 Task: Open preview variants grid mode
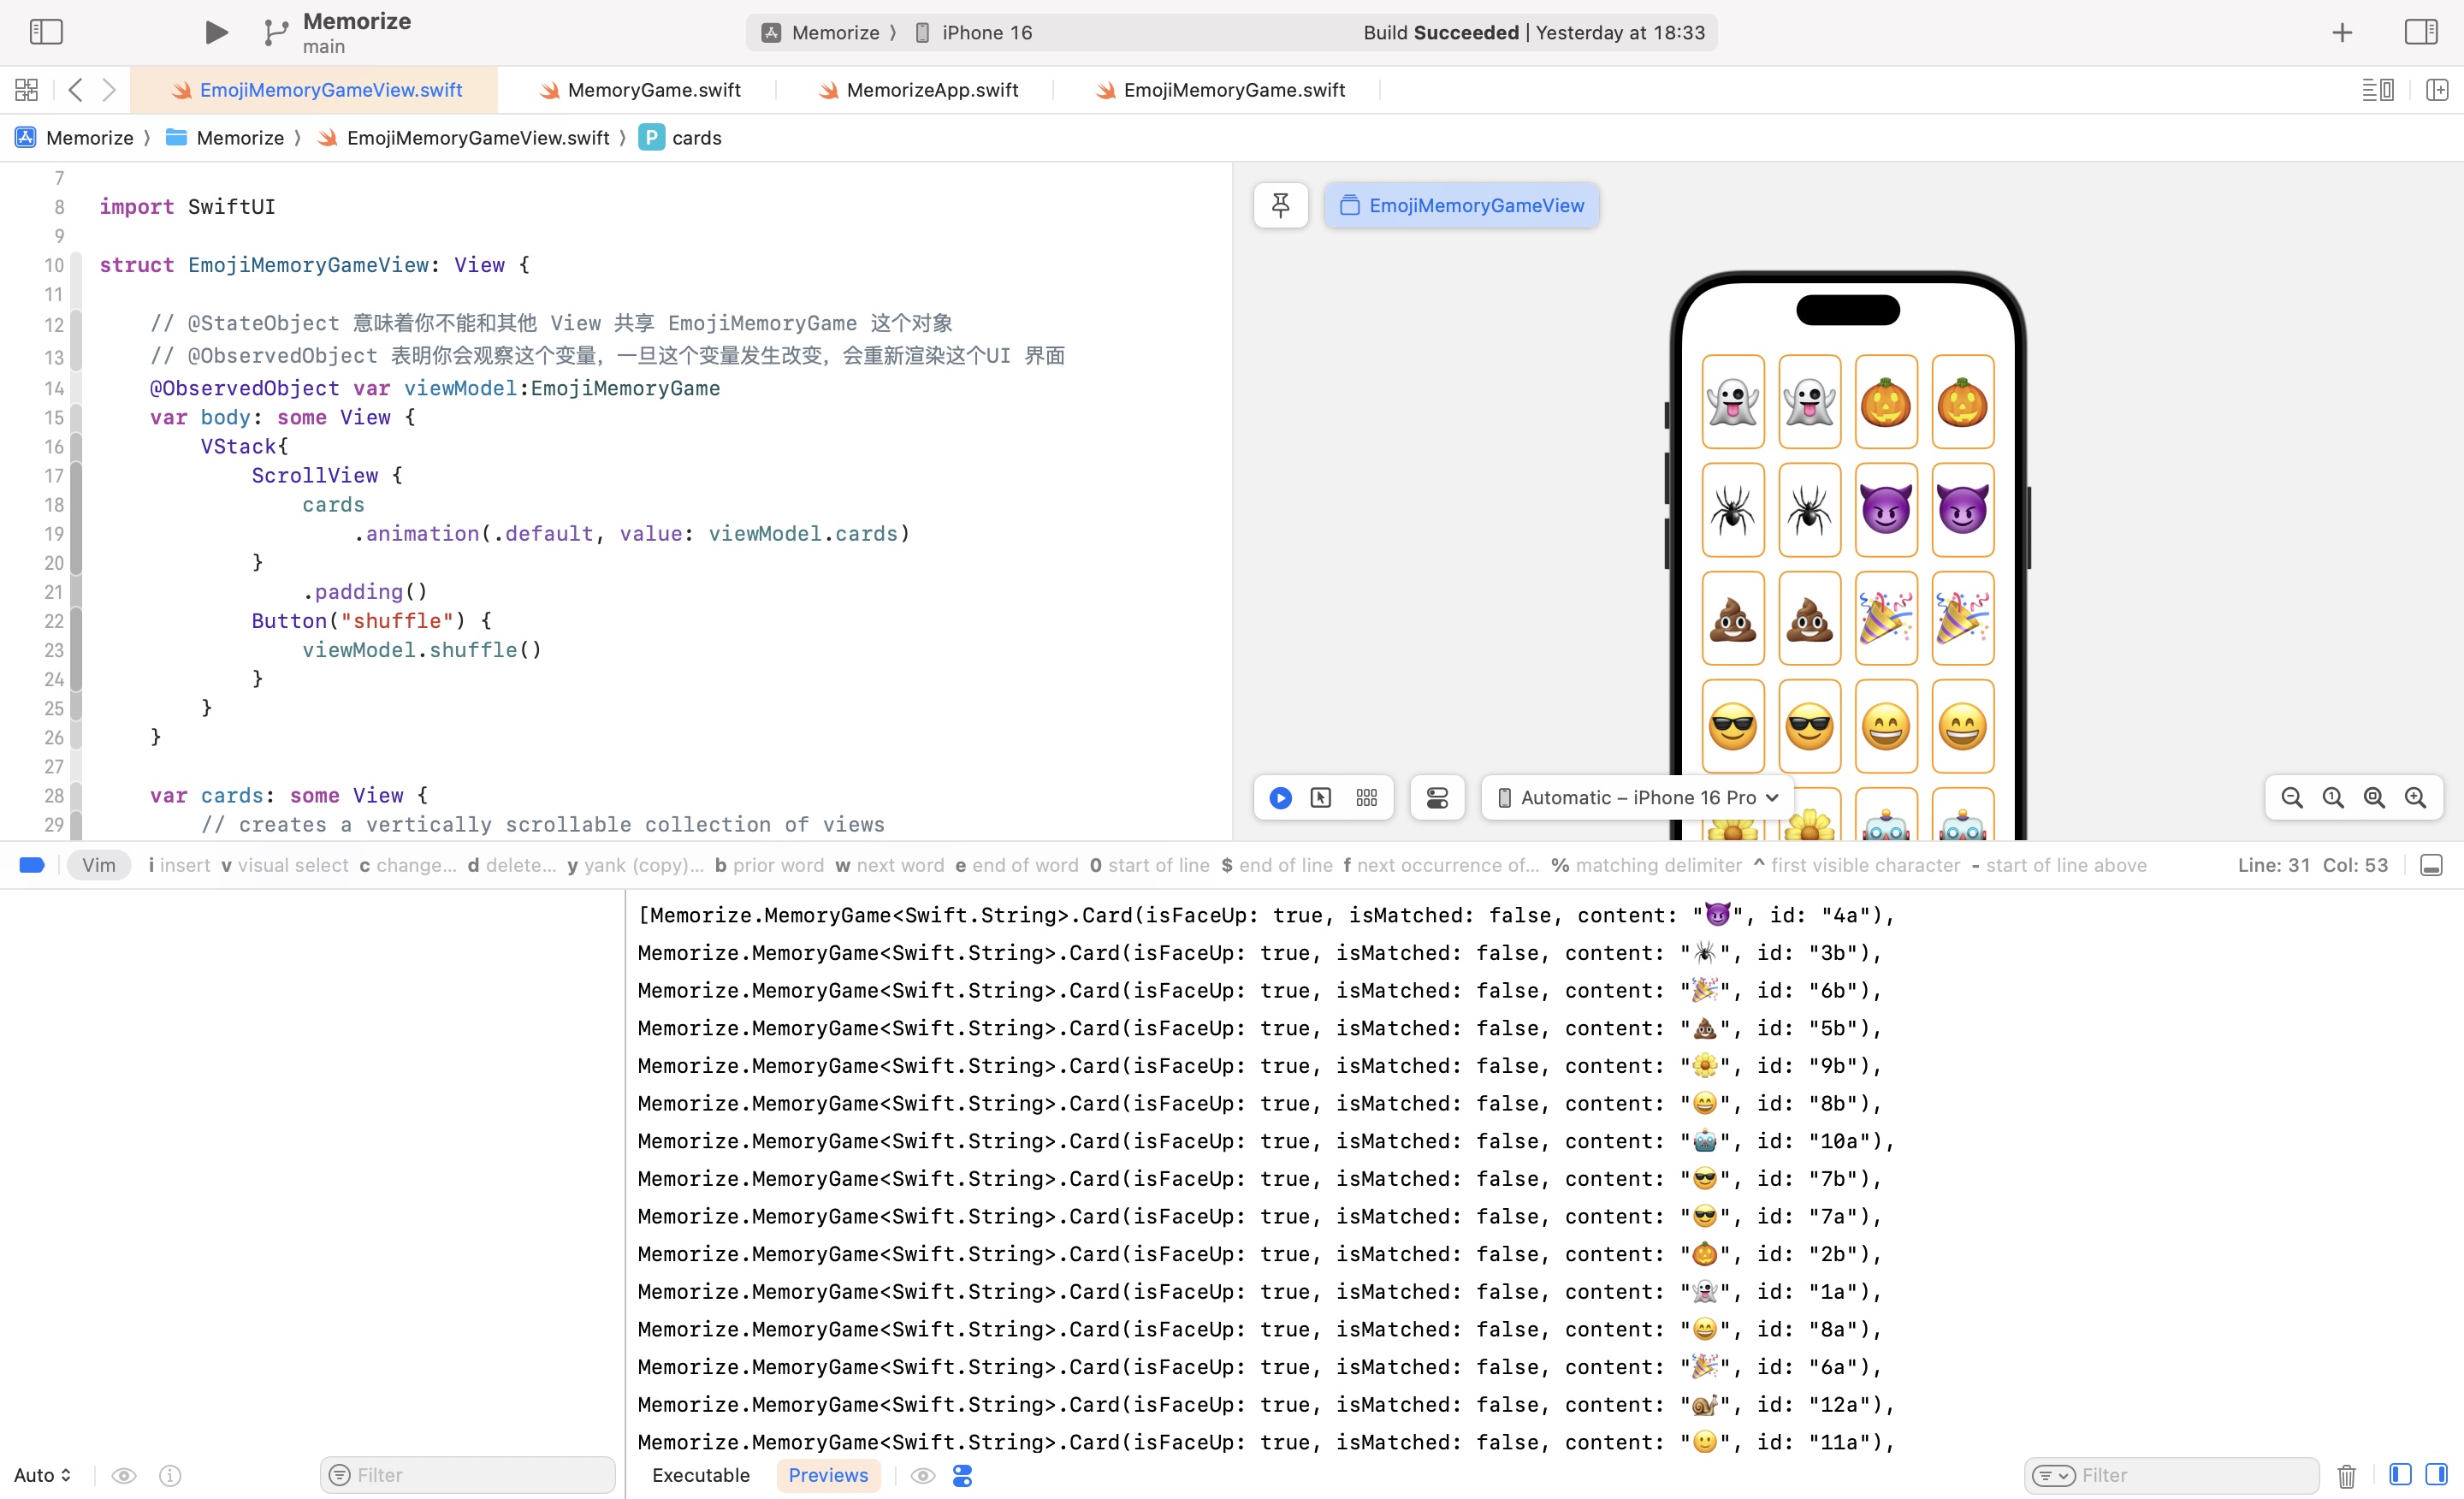click(x=1366, y=797)
